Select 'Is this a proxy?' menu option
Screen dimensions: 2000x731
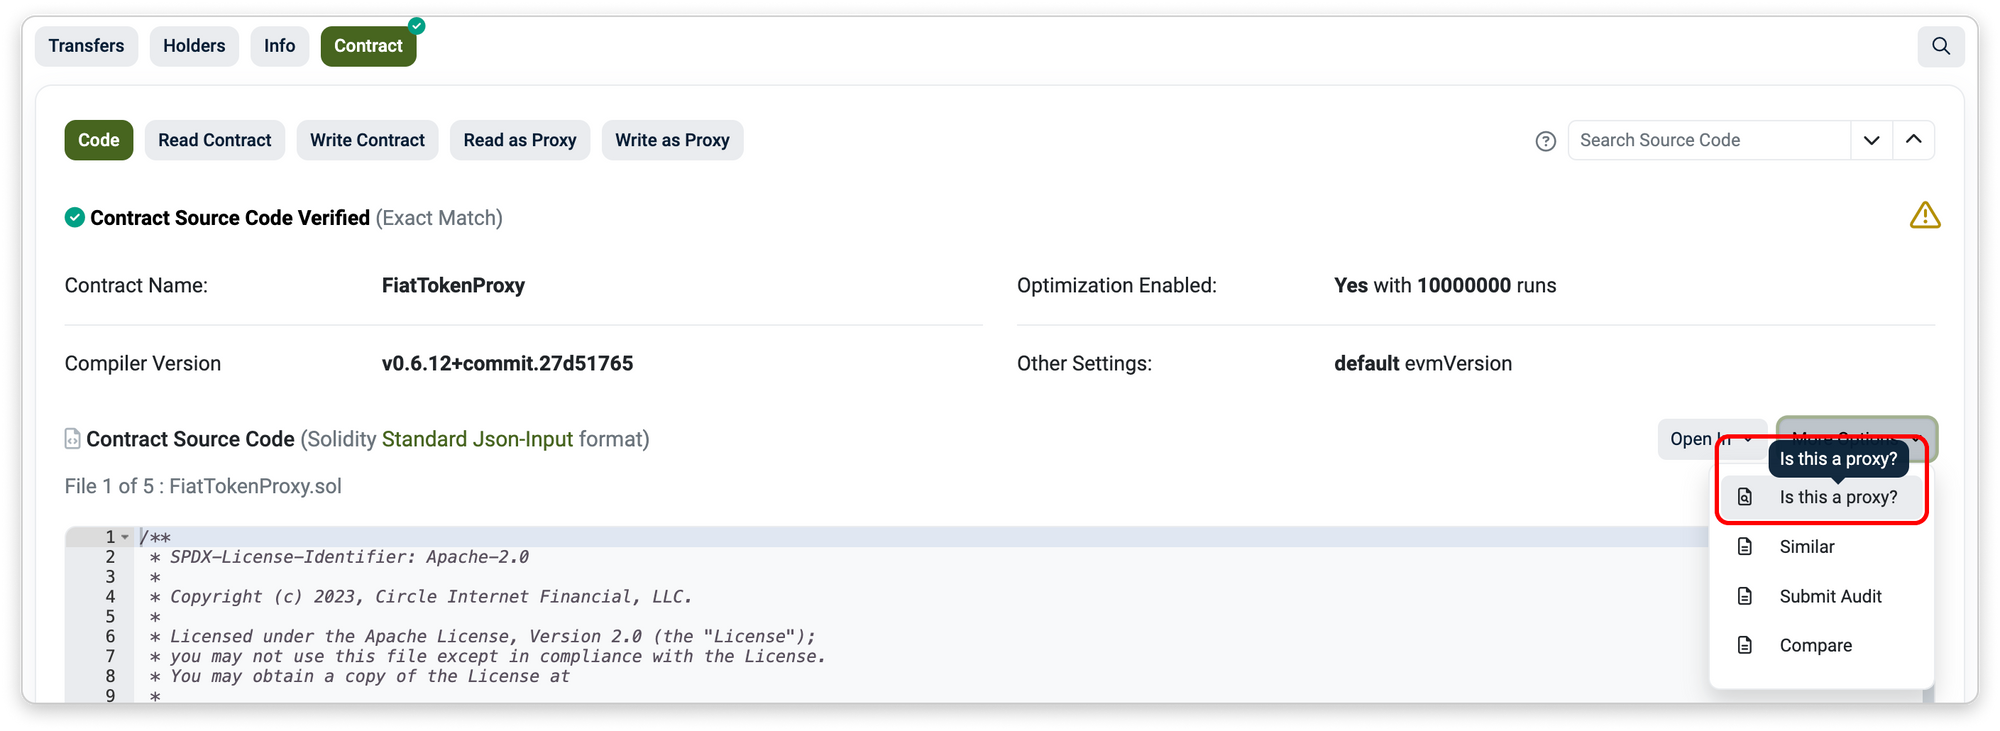[1837, 497]
